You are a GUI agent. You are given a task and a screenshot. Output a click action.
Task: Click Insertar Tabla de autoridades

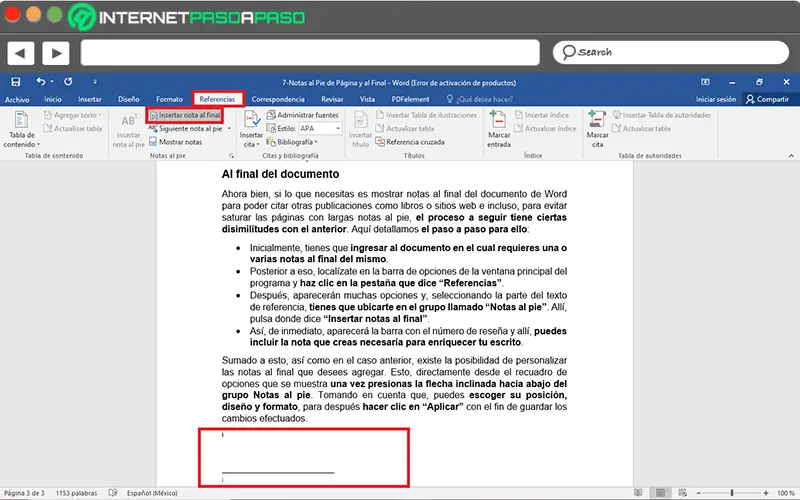click(x=662, y=115)
